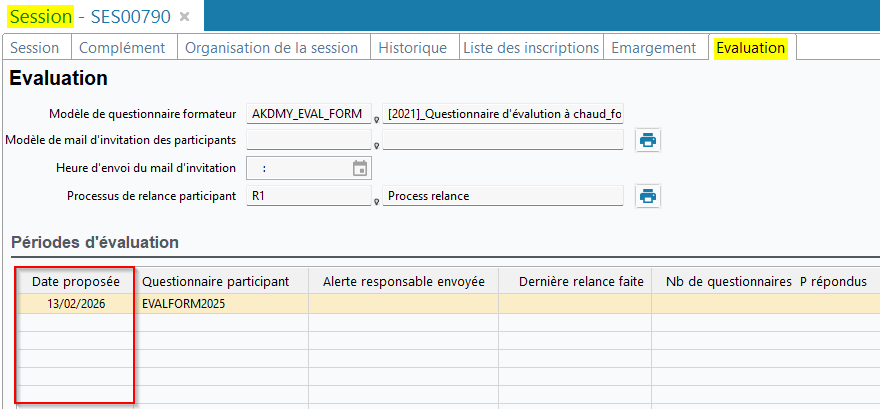Close the Session SES00790 tab
880x409 pixels.
point(185,17)
